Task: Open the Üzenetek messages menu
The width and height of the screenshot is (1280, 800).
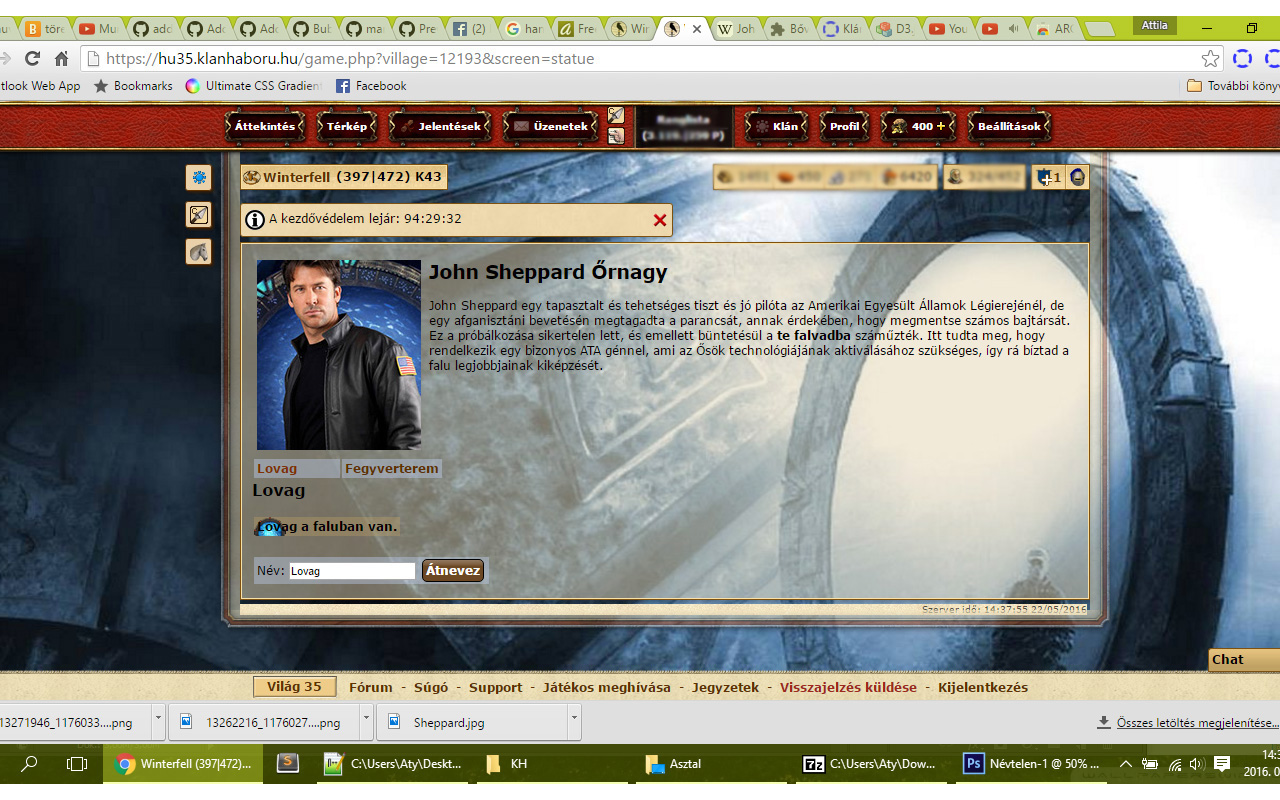Action: [x=550, y=127]
